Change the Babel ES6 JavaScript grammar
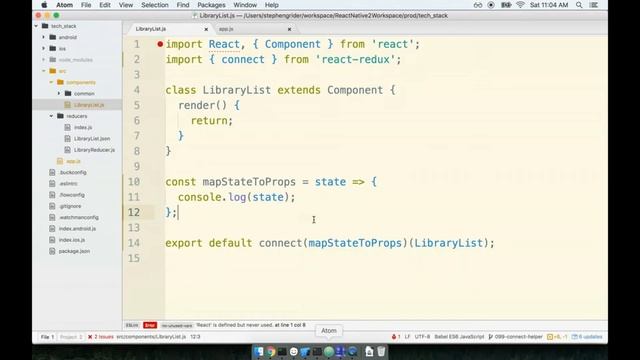 (x=459, y=337)
